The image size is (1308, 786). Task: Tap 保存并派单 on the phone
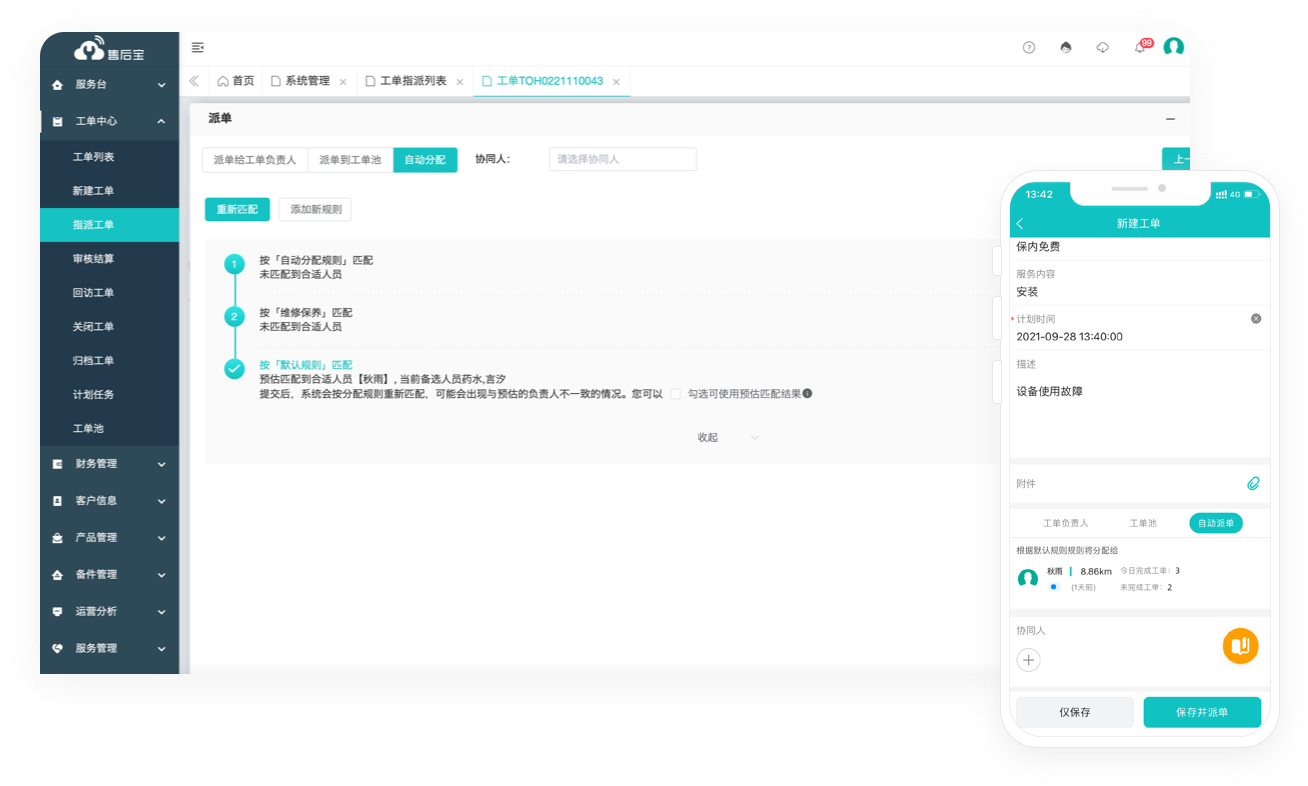point(1202,712)
